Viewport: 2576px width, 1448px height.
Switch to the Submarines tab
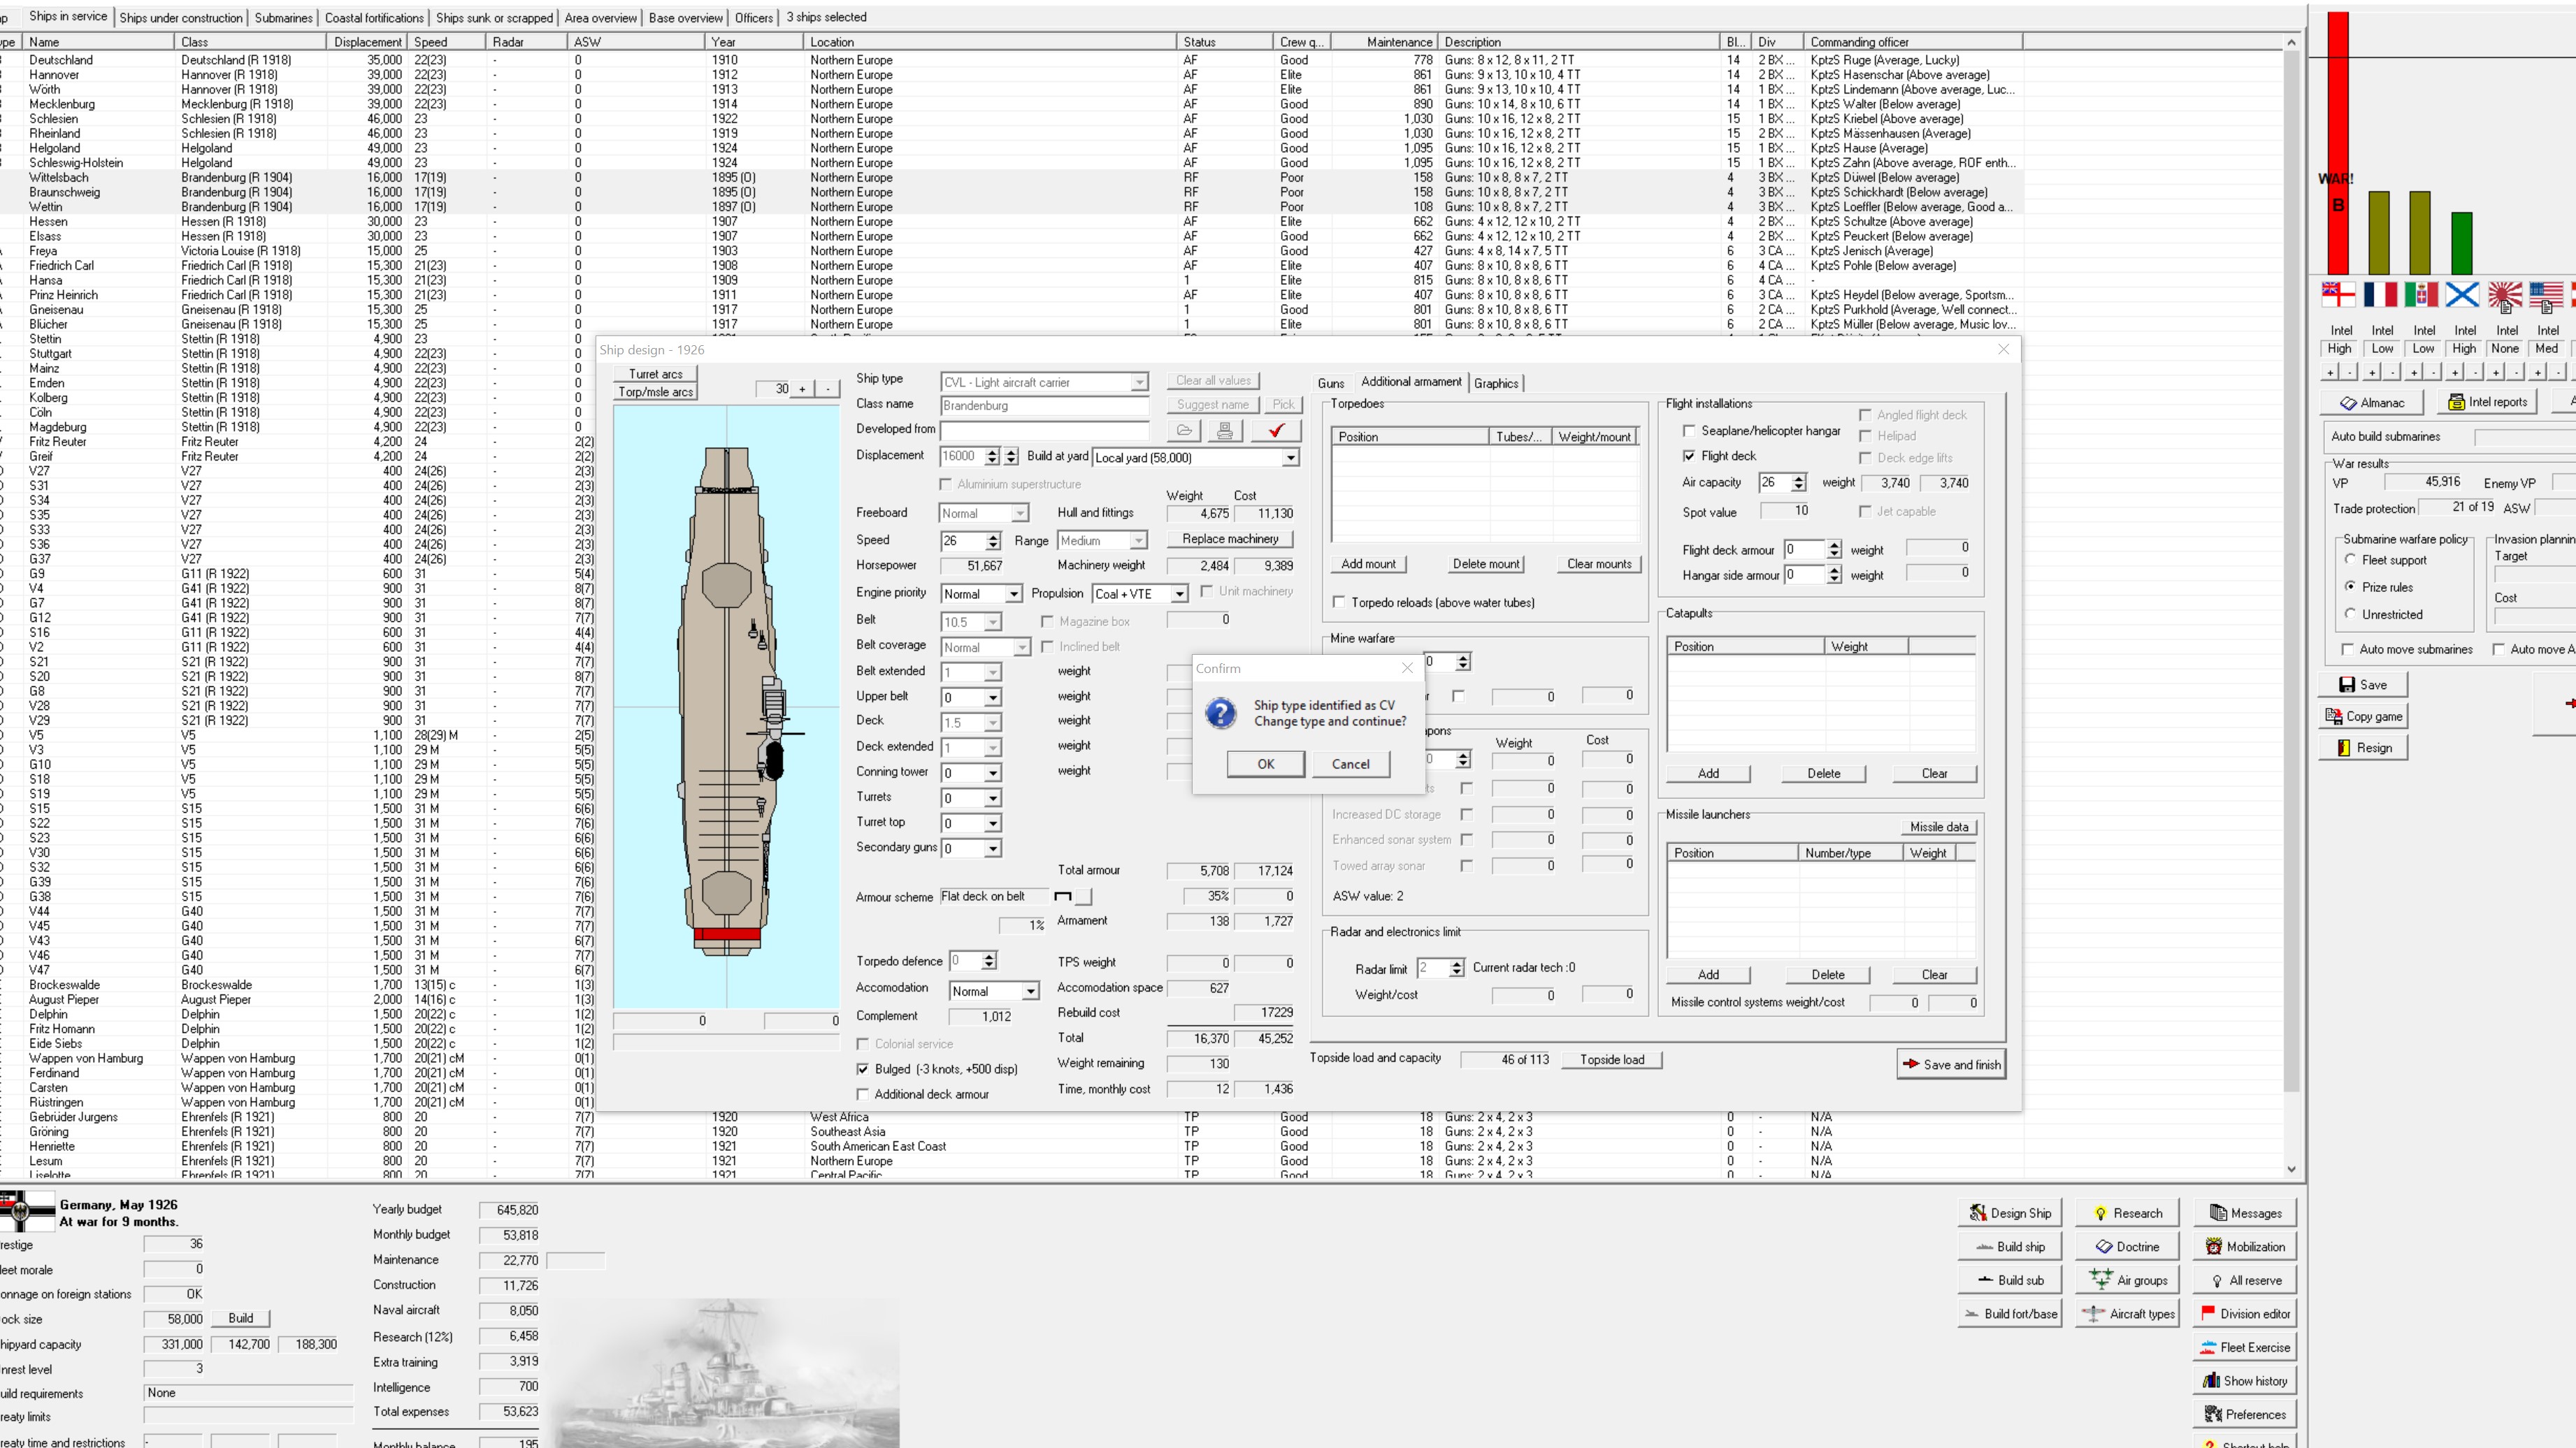tap(283, 18)
